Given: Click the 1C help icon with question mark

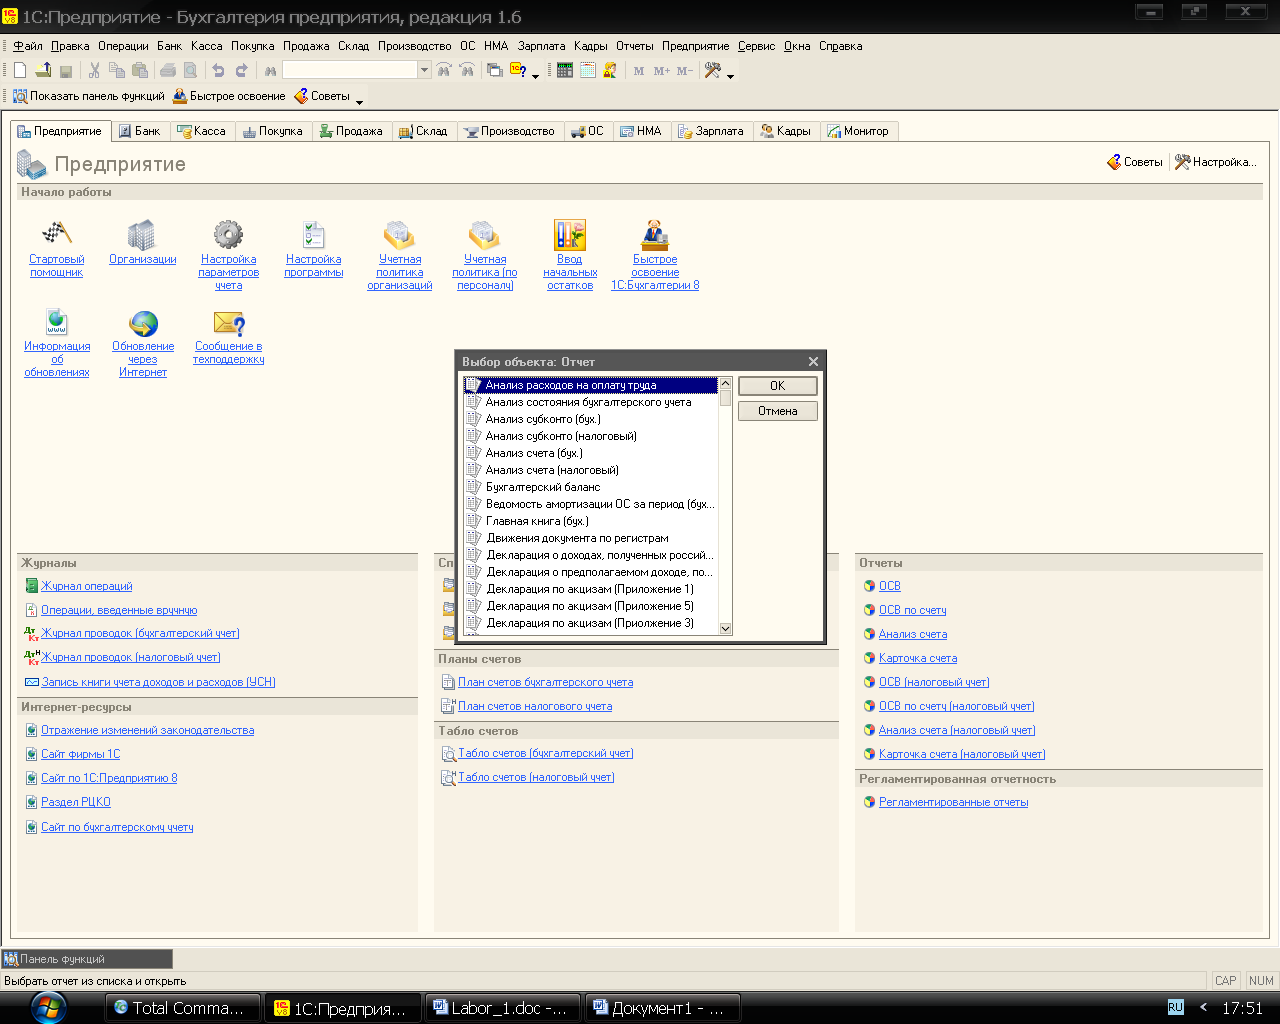Looking at the screenshot, I should coord(518,70).
